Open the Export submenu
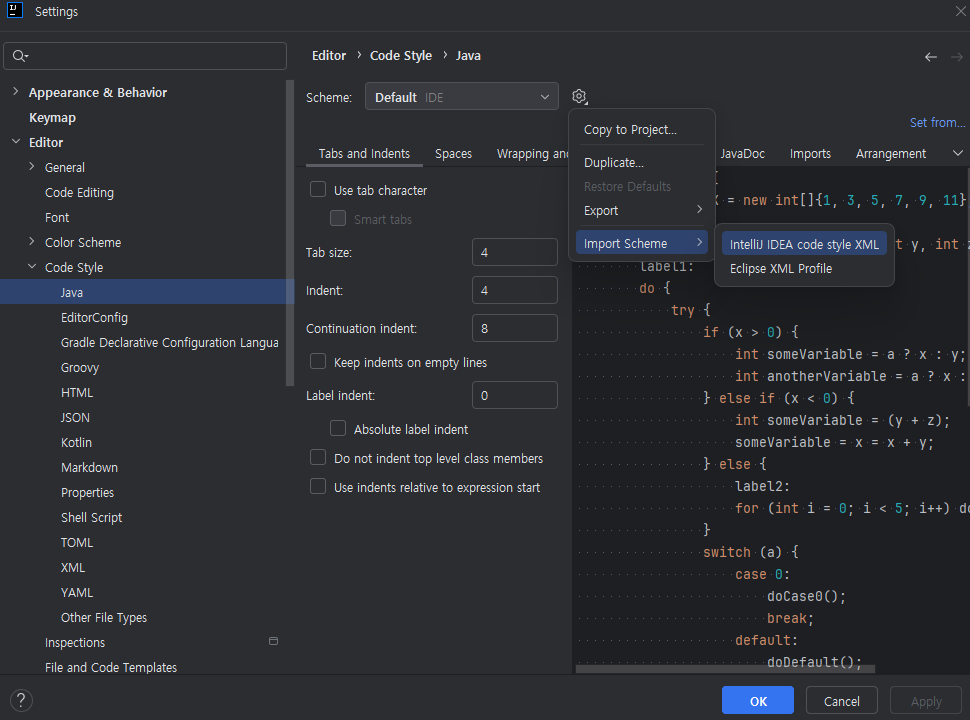This screenshot has width=970, height=720. pos(642,211)
